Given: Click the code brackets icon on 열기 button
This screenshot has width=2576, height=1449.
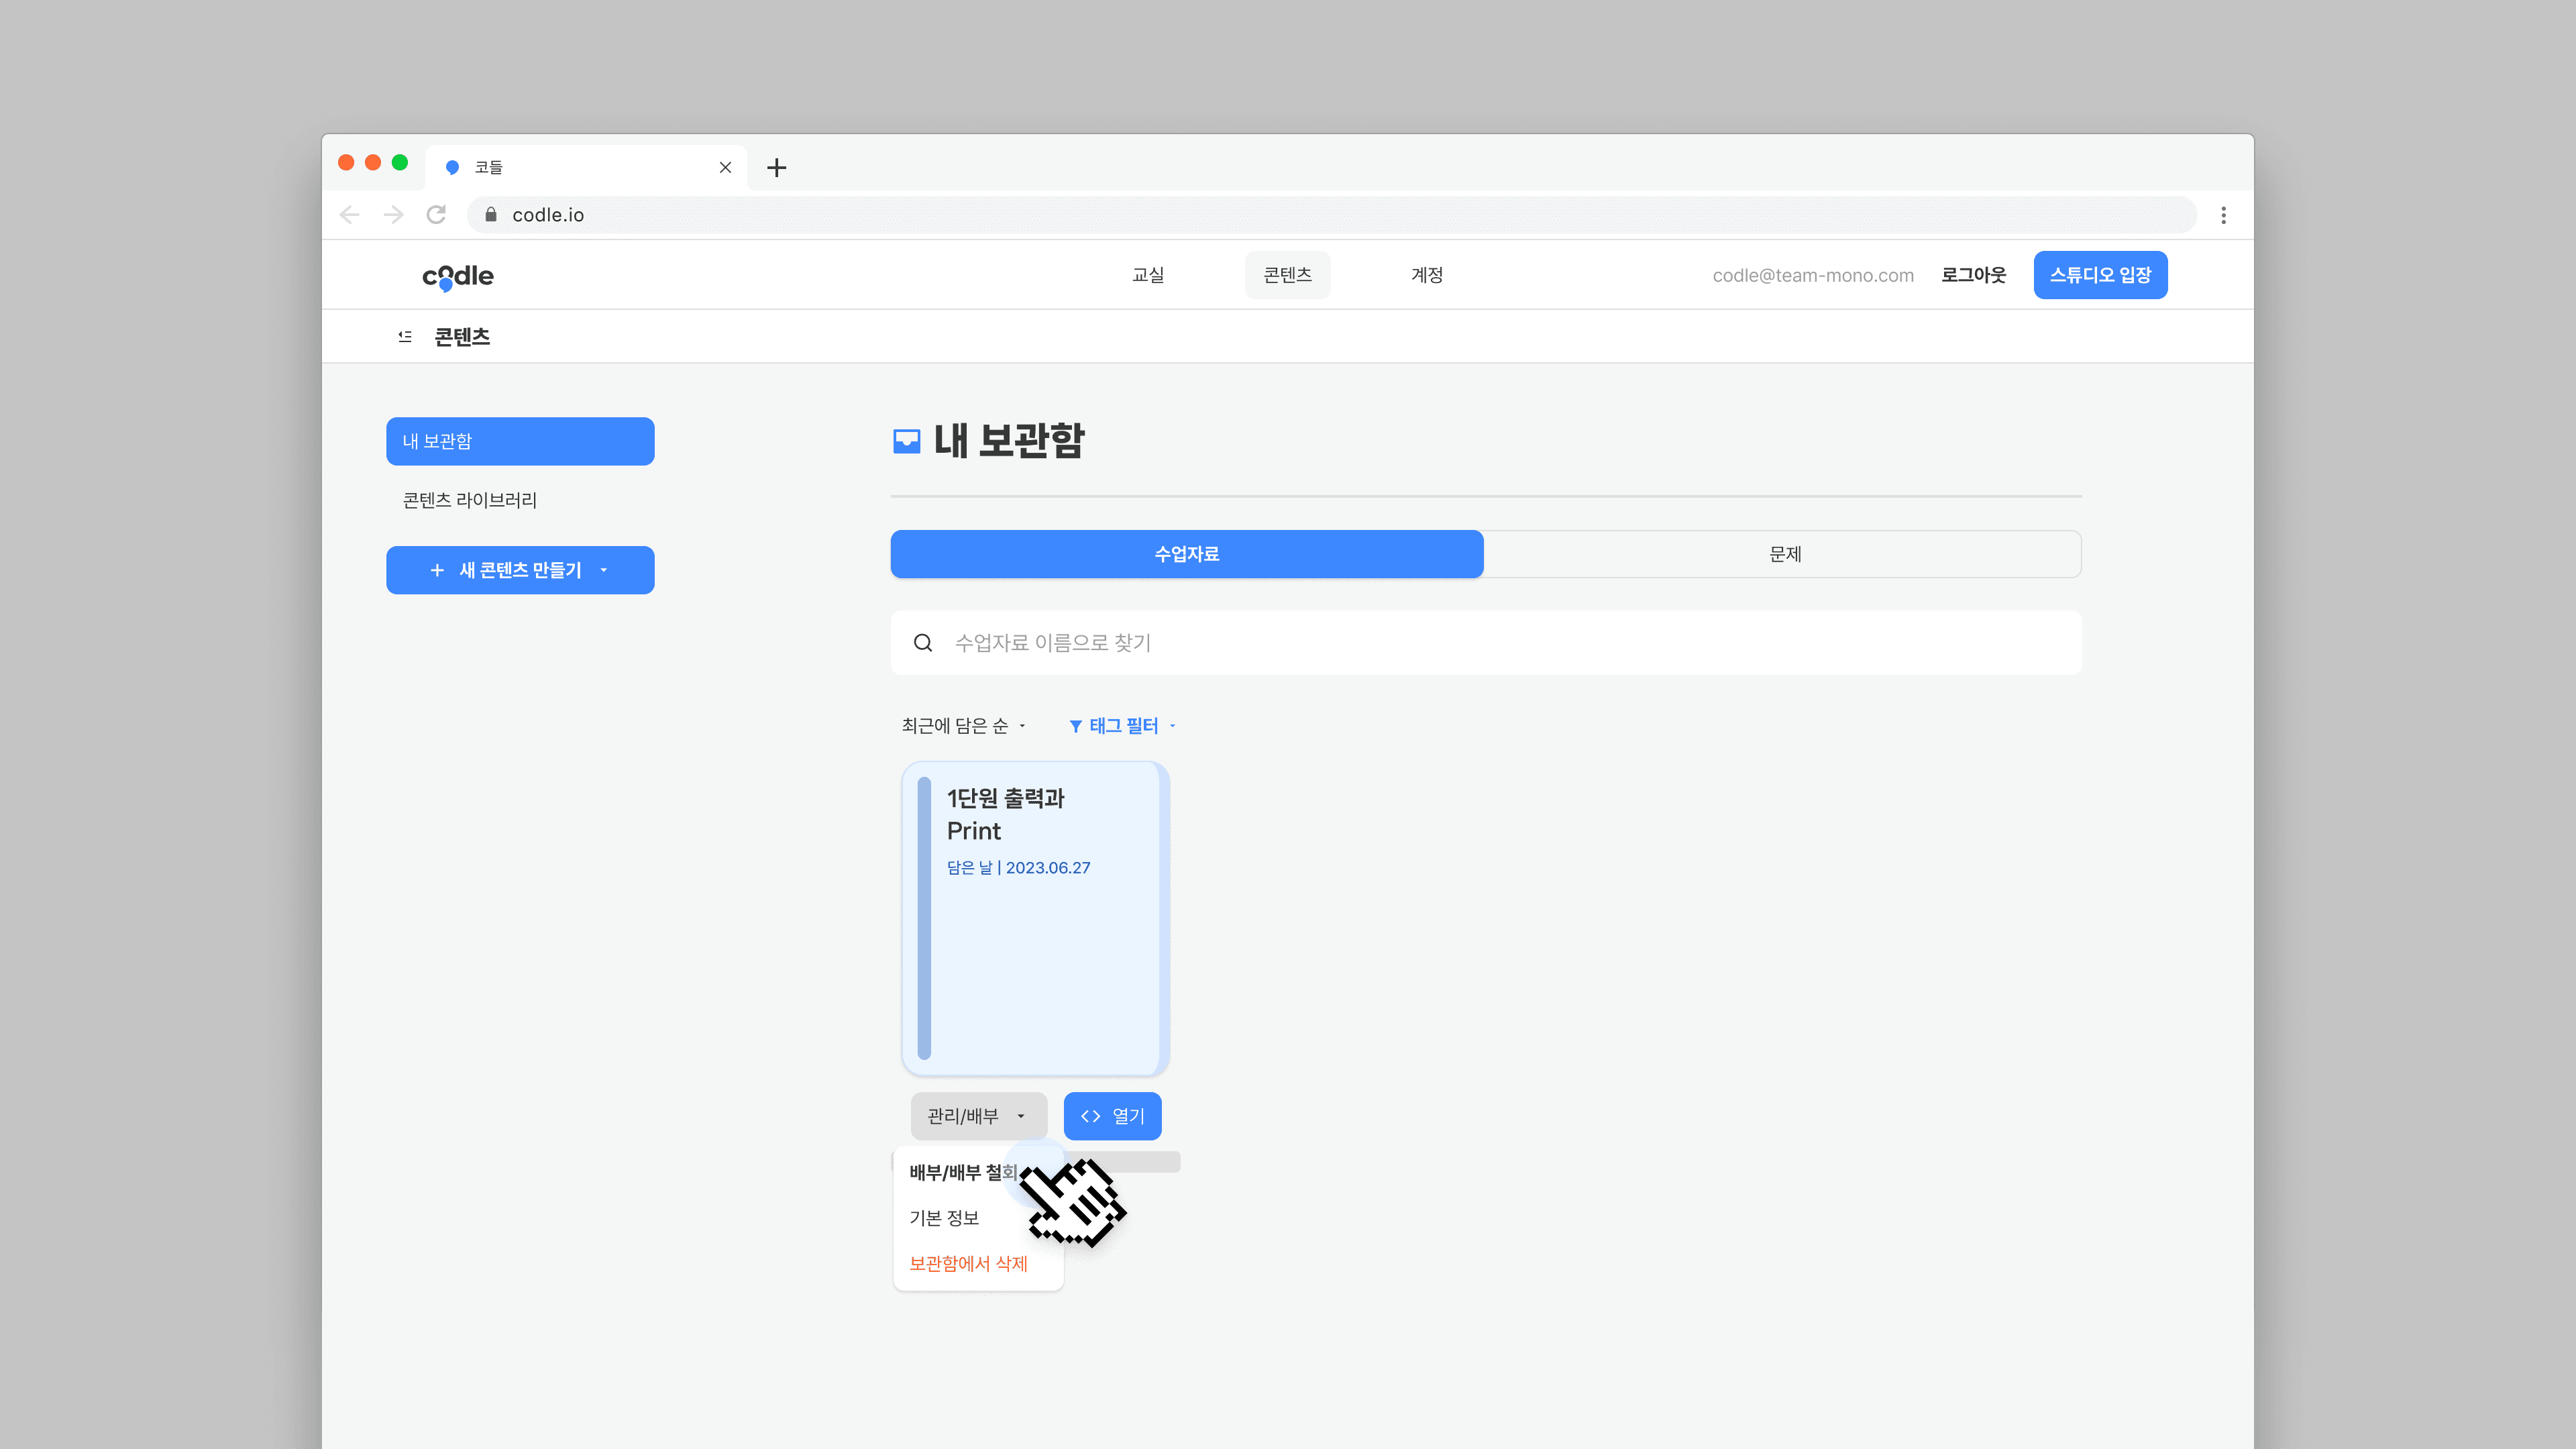Looking at the screenshot, I should coord(1090,1116).
